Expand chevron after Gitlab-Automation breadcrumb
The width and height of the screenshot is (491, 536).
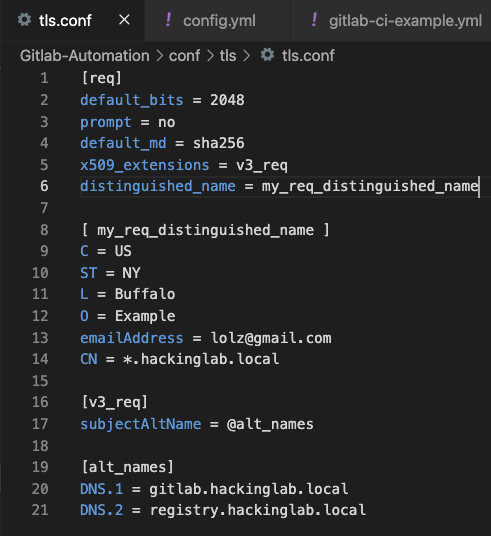click(159, 56)
